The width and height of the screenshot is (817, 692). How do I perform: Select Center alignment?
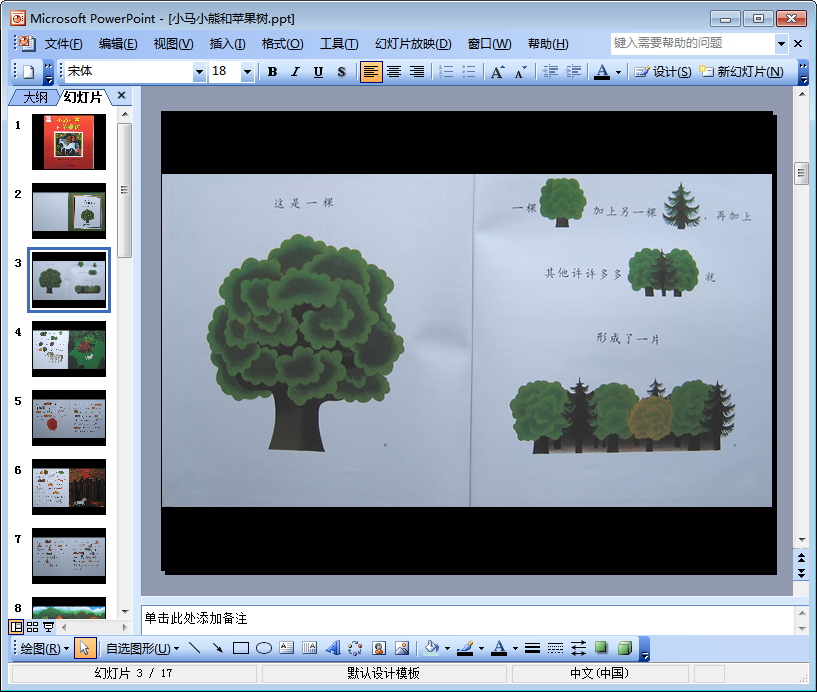(x=394, y=72)
